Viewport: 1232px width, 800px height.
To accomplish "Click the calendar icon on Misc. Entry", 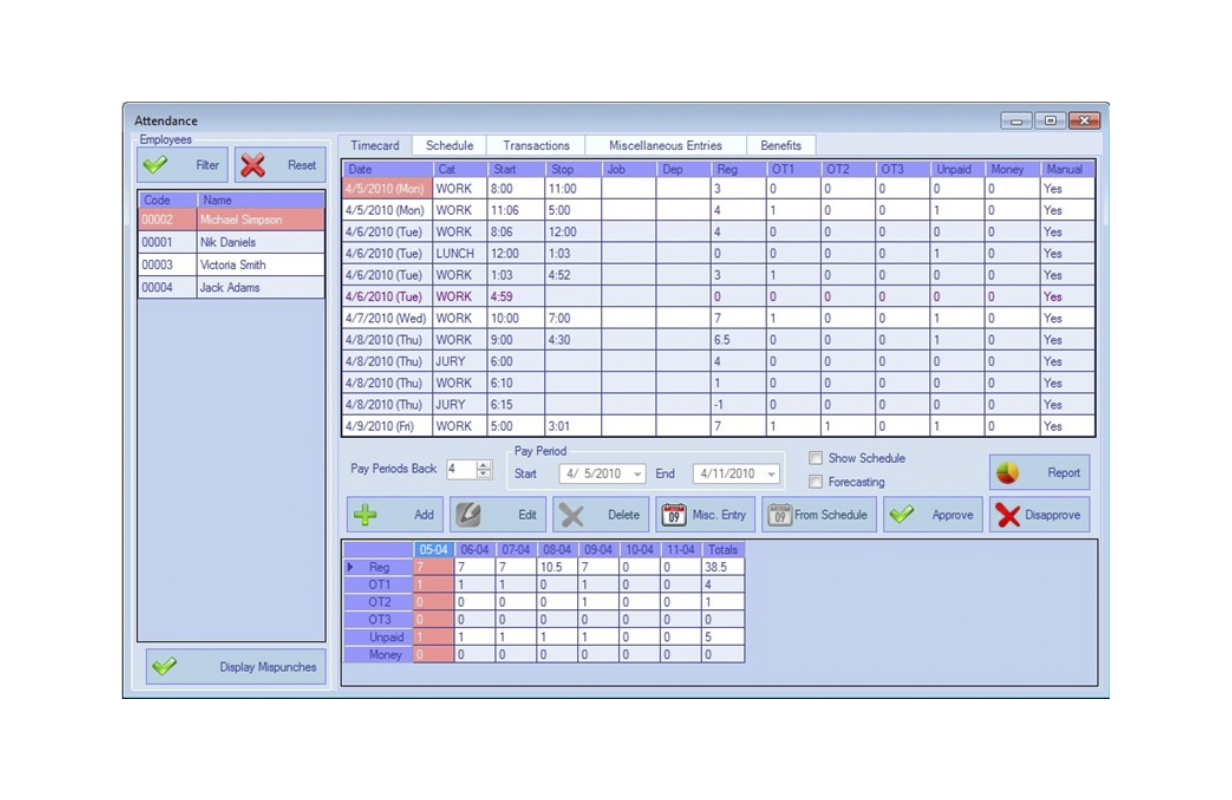I will 674,515.
